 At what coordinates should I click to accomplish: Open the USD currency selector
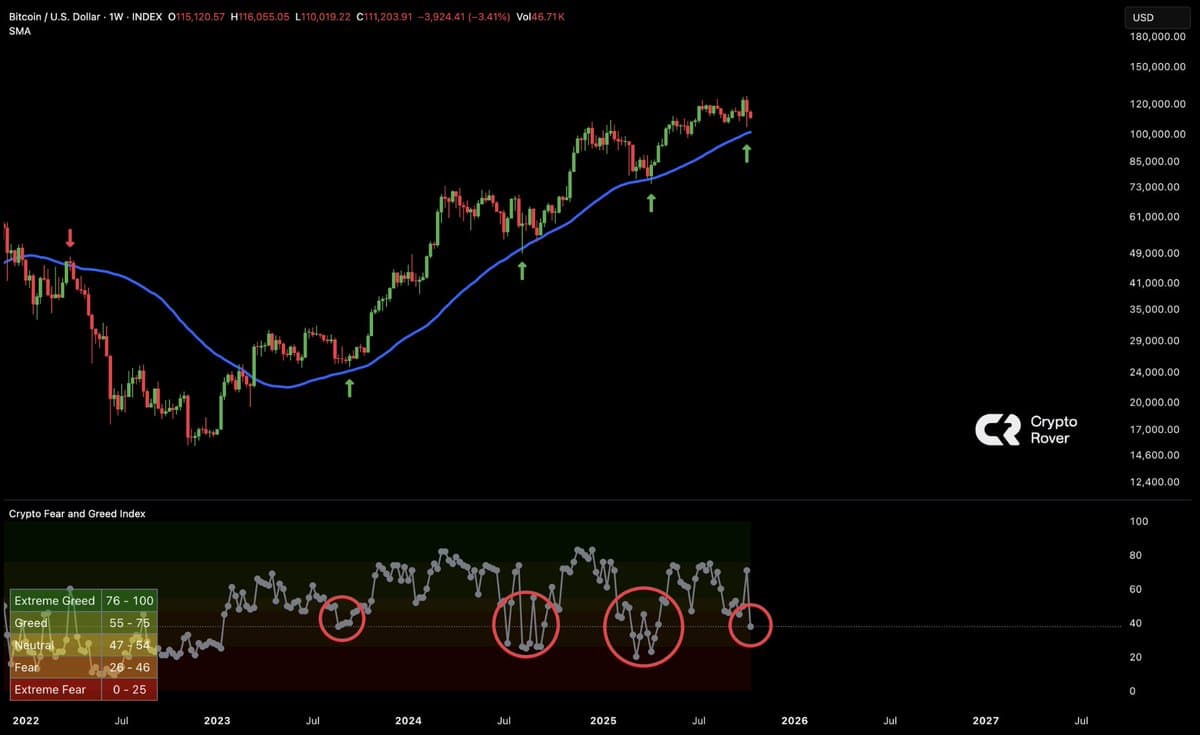[x=1155, y=16]
